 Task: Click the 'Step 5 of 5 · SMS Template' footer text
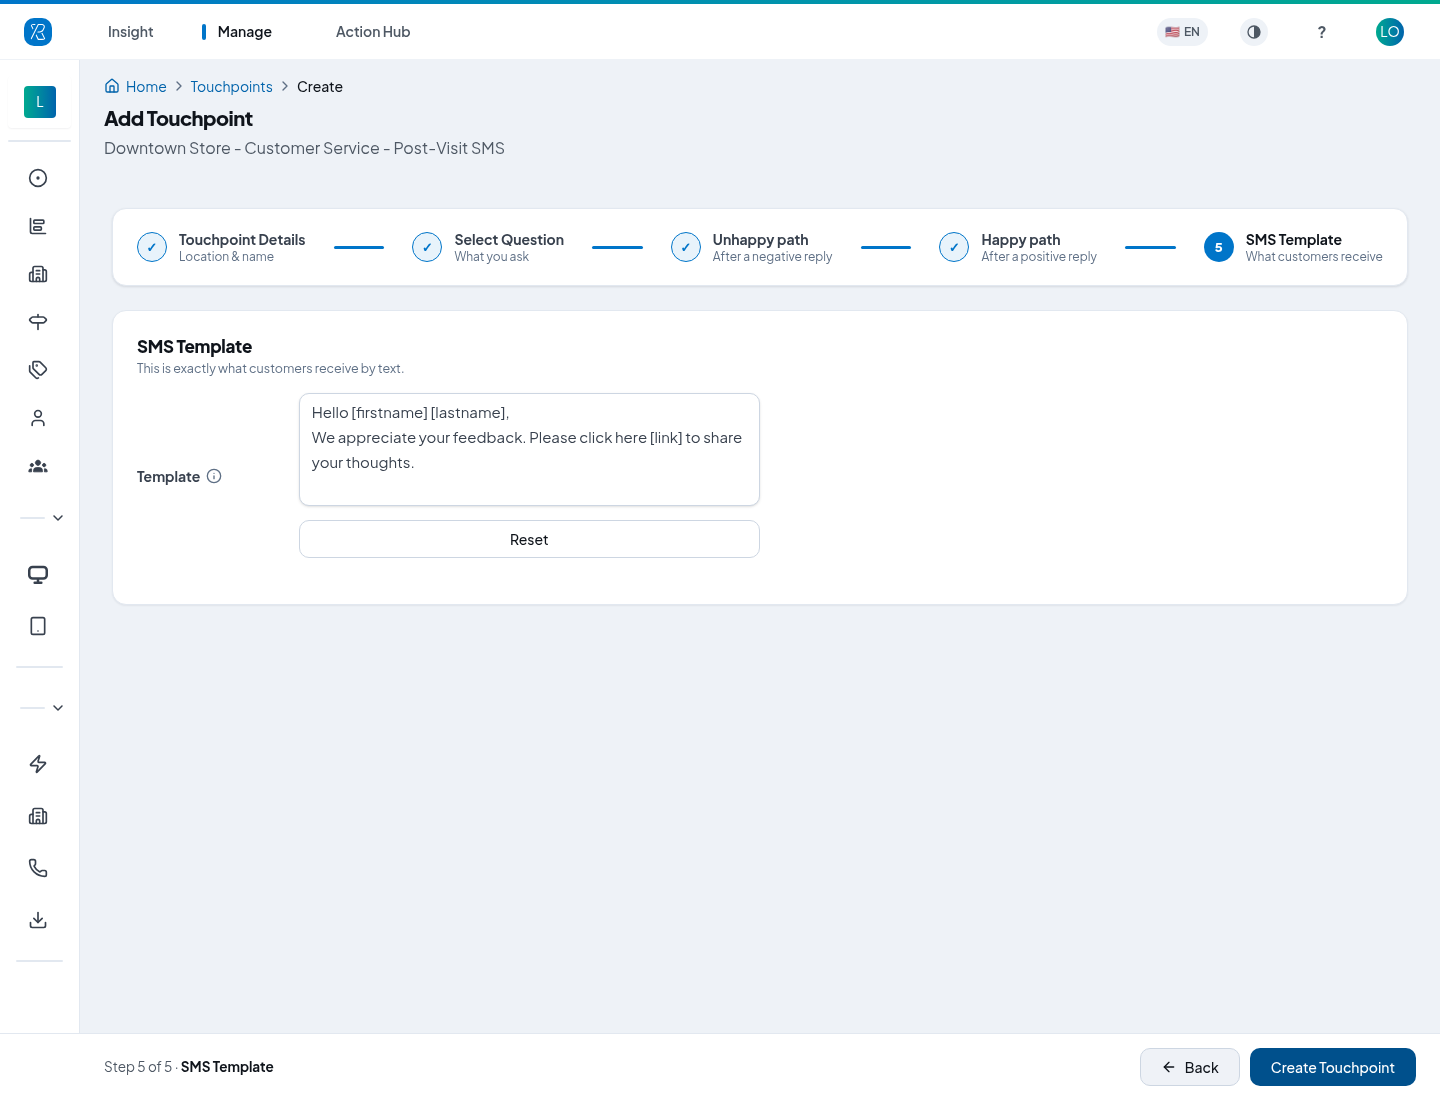point(189,1067)
